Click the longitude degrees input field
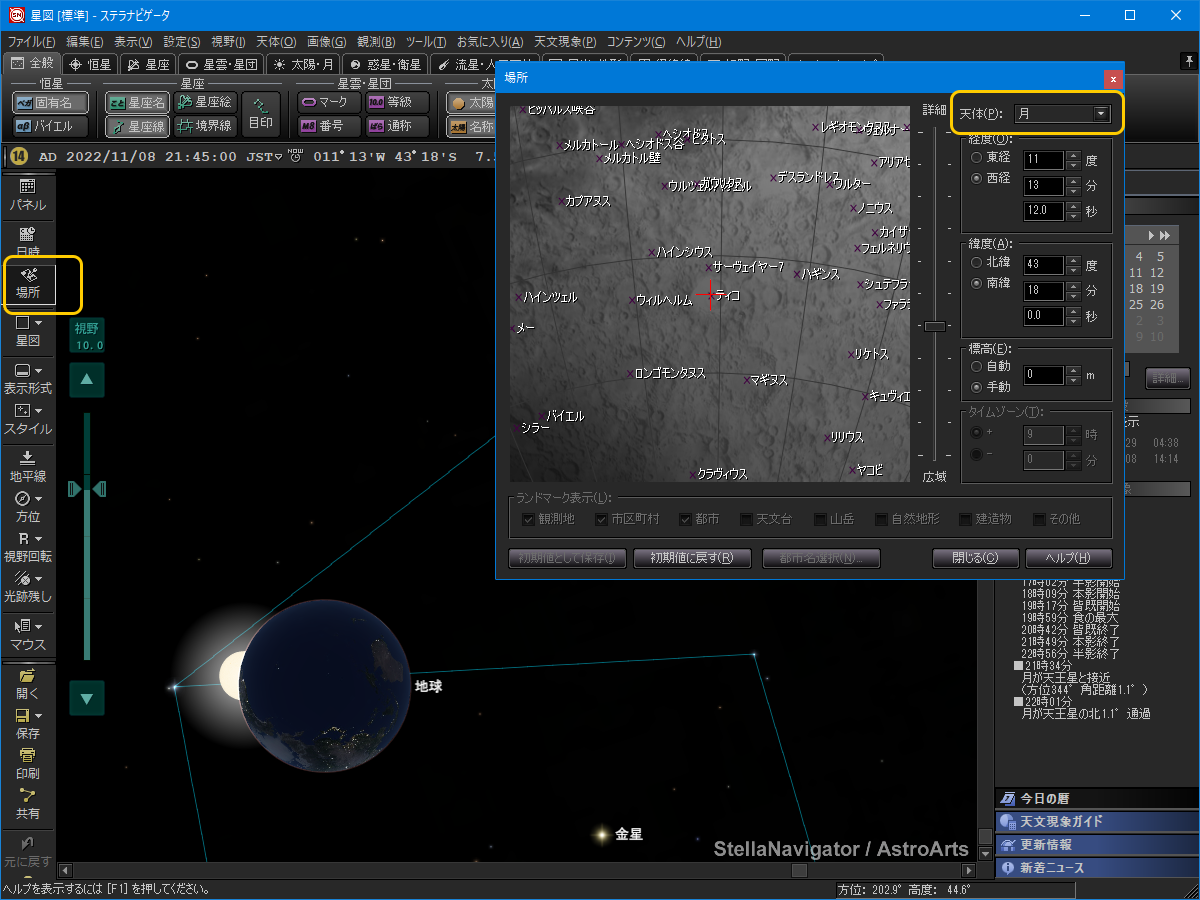 click(x=1044, y=159)
